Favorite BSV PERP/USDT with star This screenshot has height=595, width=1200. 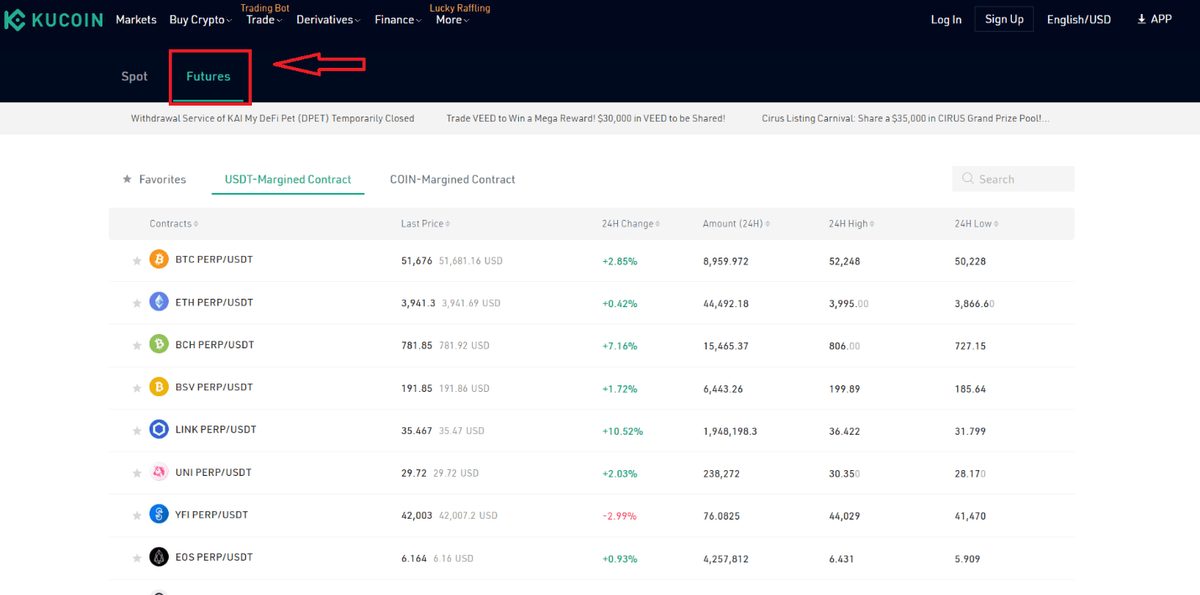click(x=137, y=388)
